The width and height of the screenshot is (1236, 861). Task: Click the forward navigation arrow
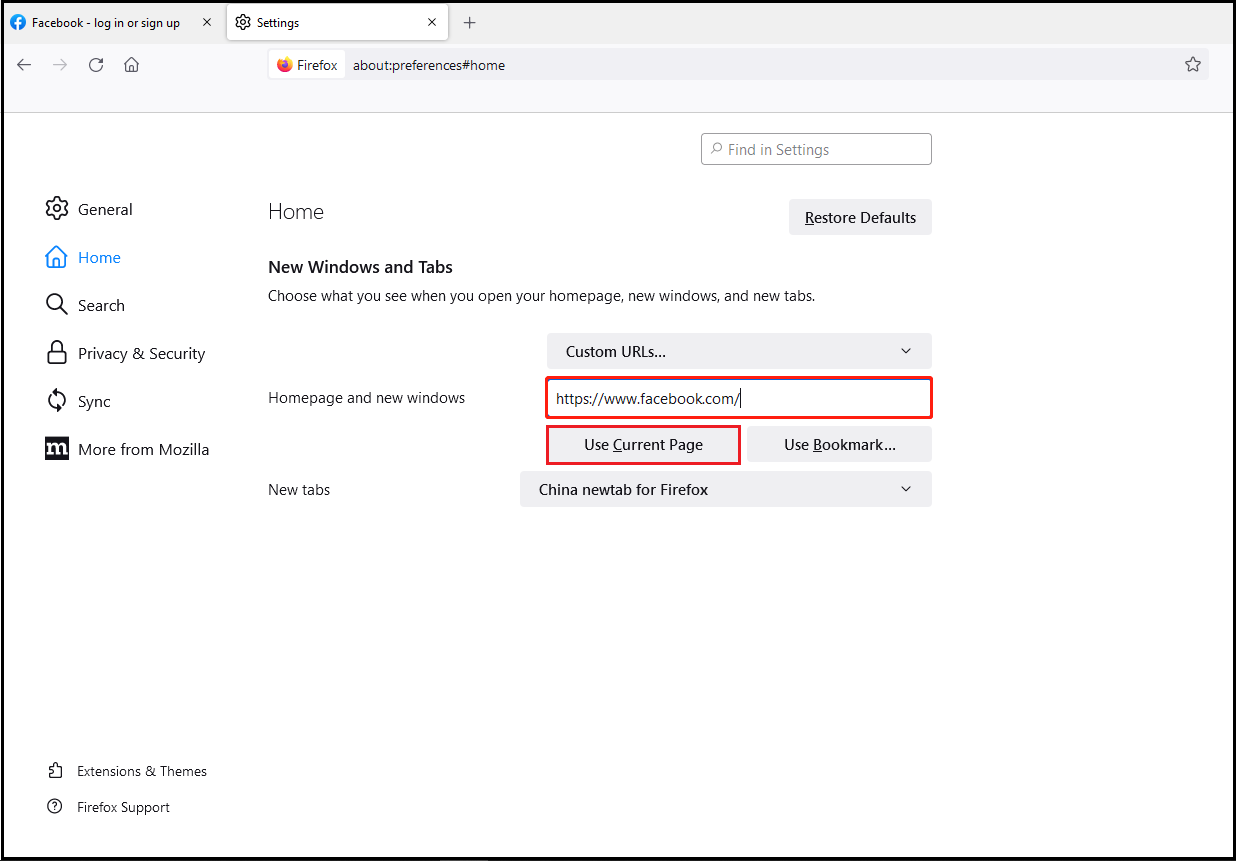[x=60, y=65]
